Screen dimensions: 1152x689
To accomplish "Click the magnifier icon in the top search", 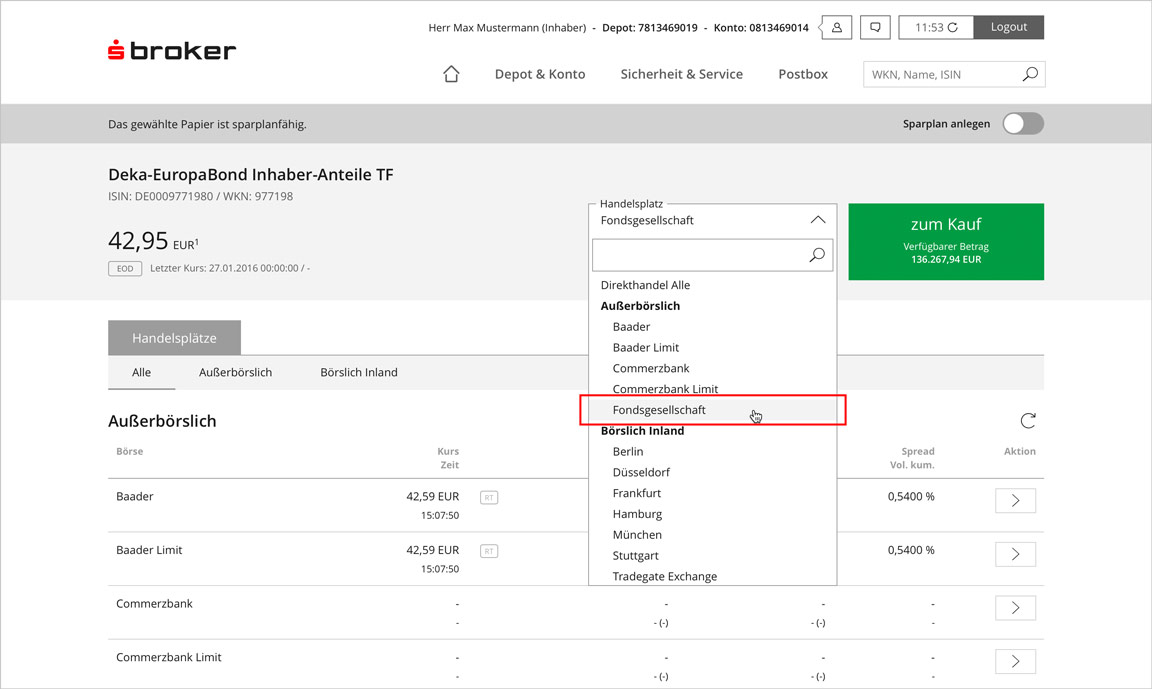I will pyautogui.click(x=1030, y=74).
